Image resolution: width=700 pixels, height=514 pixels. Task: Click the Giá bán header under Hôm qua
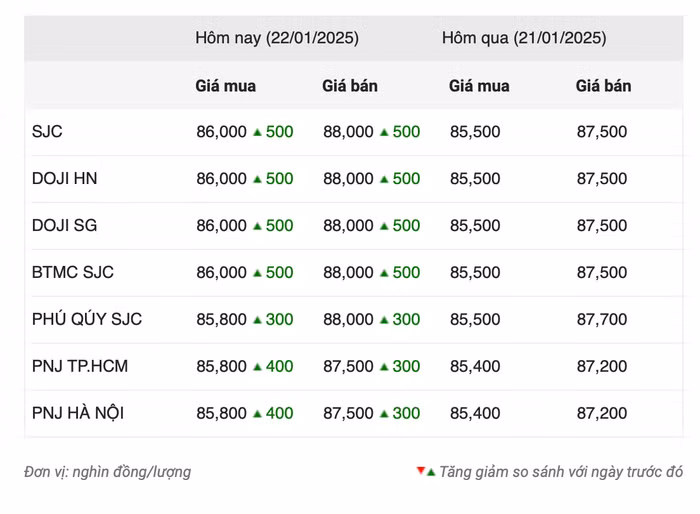pyautogui.click(x=603, y=86)
